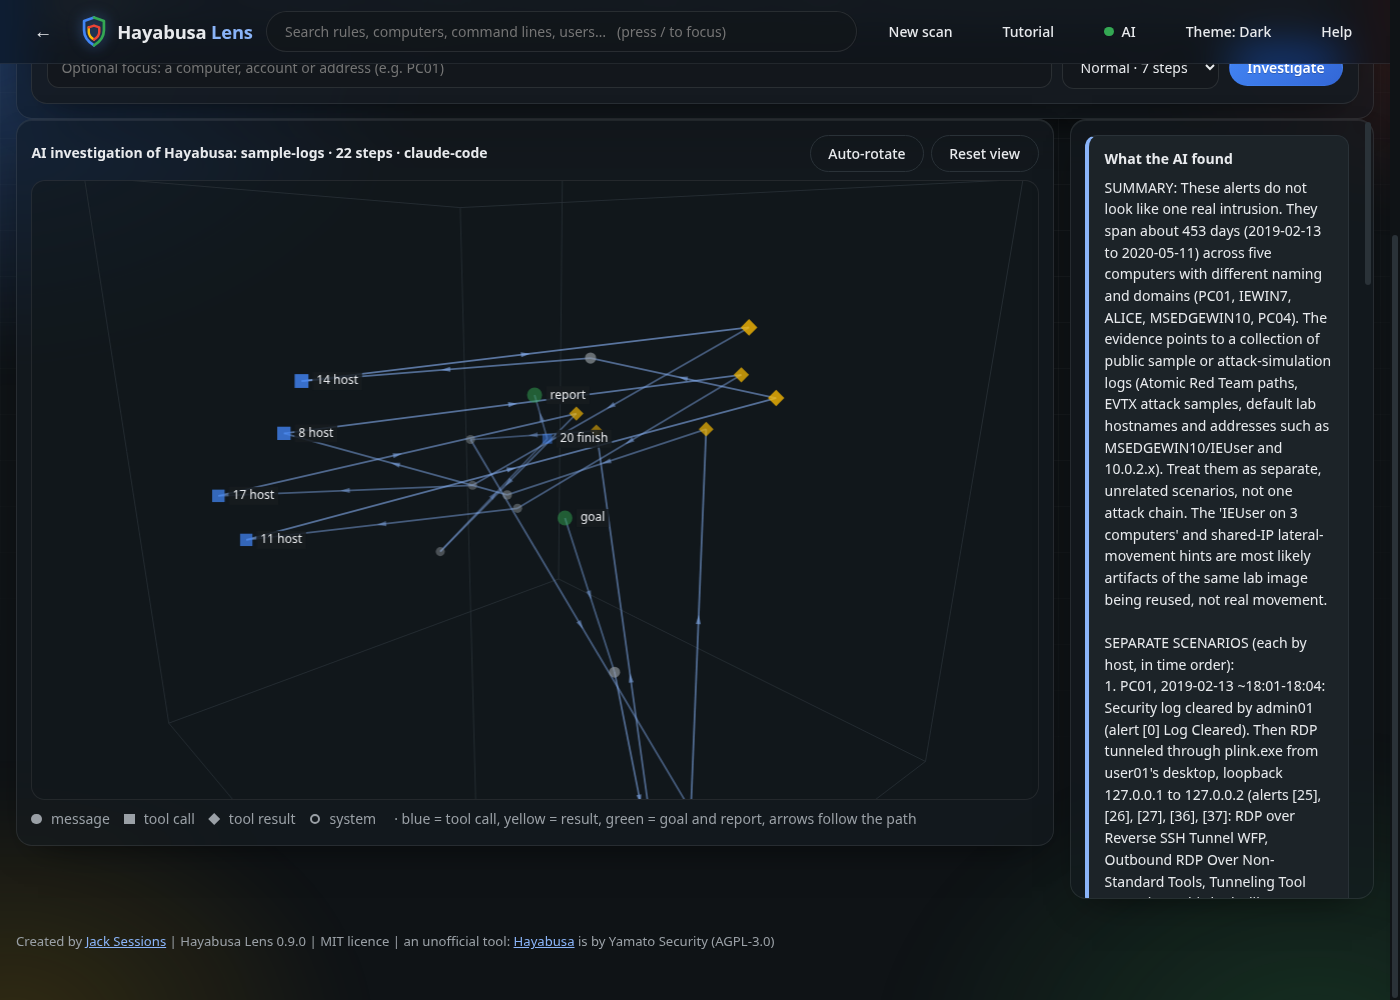The height and width of the screenshot is (1000, 1400).
Task: Open the Normal · 7 steps dropdown
Action: pos(1140,69)
